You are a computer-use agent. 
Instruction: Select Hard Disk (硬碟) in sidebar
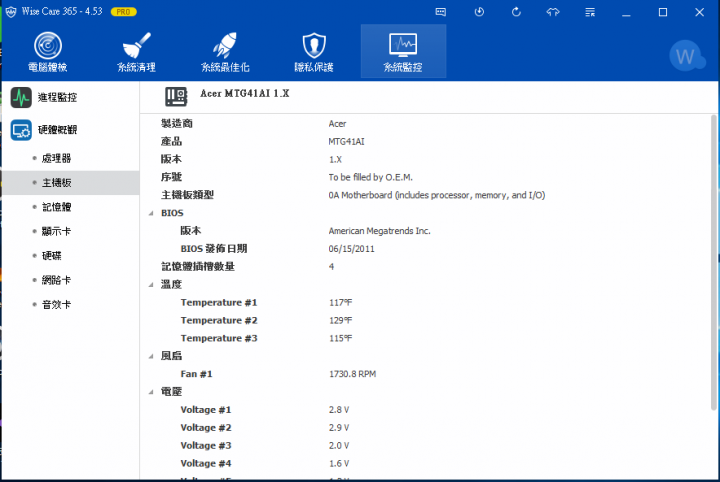51,256
